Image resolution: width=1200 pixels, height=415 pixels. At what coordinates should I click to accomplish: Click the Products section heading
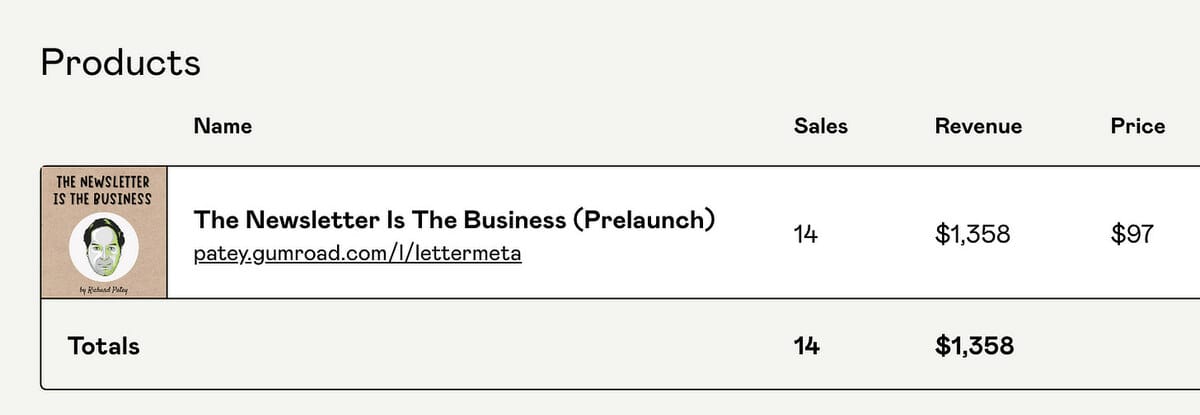[120, 63]
